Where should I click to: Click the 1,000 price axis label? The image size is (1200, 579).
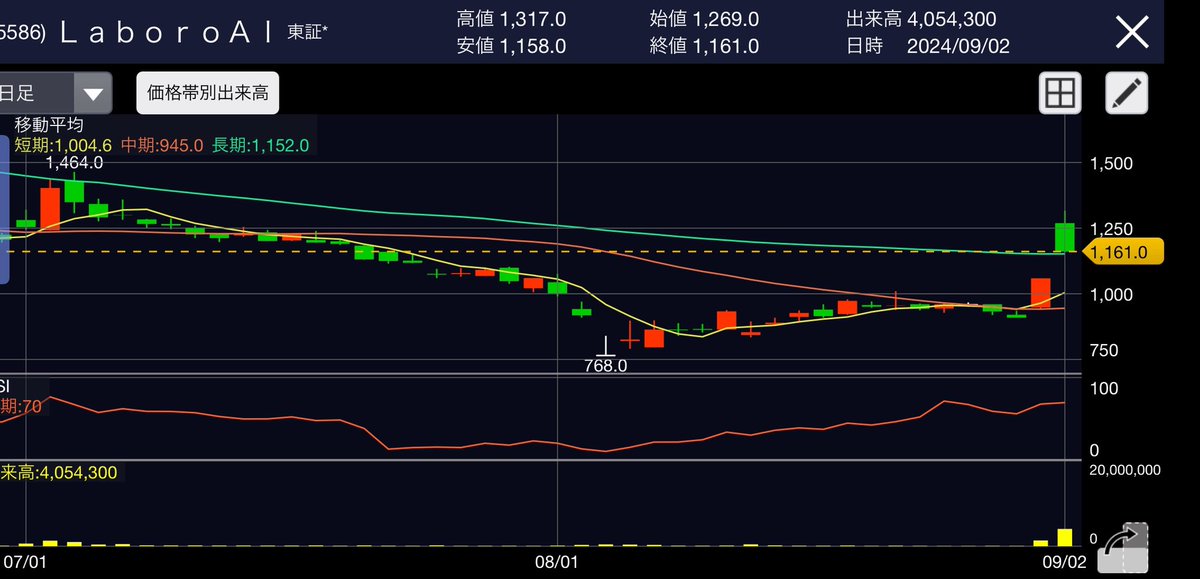tap(1111, 294)
